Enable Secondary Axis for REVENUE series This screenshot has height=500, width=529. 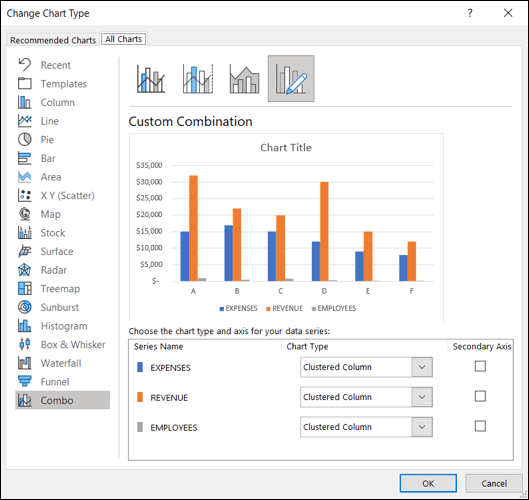tap(480, 396)
